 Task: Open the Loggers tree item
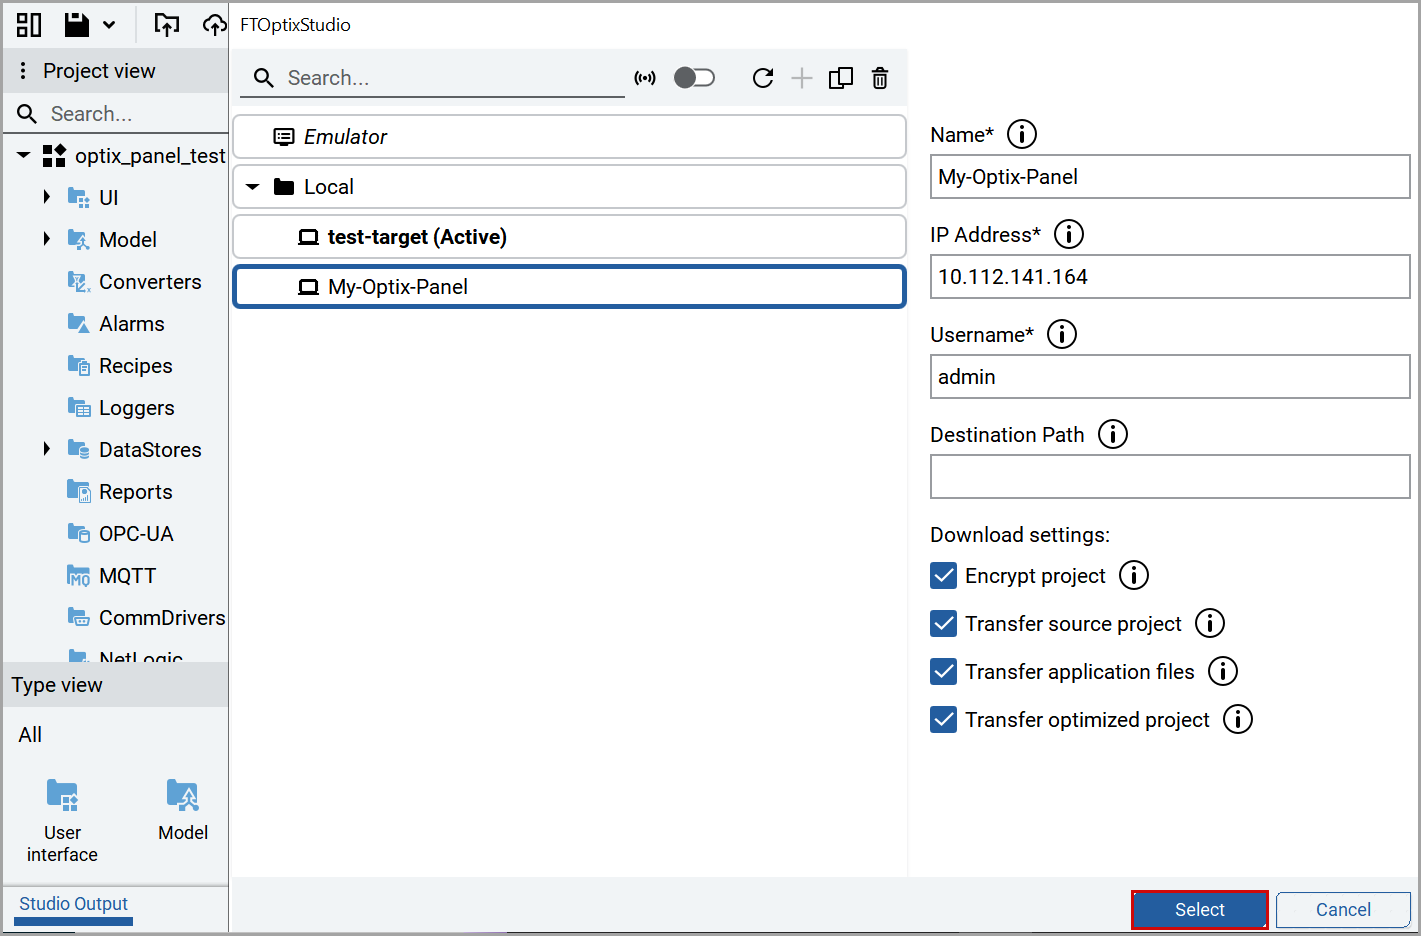(137, 408)
